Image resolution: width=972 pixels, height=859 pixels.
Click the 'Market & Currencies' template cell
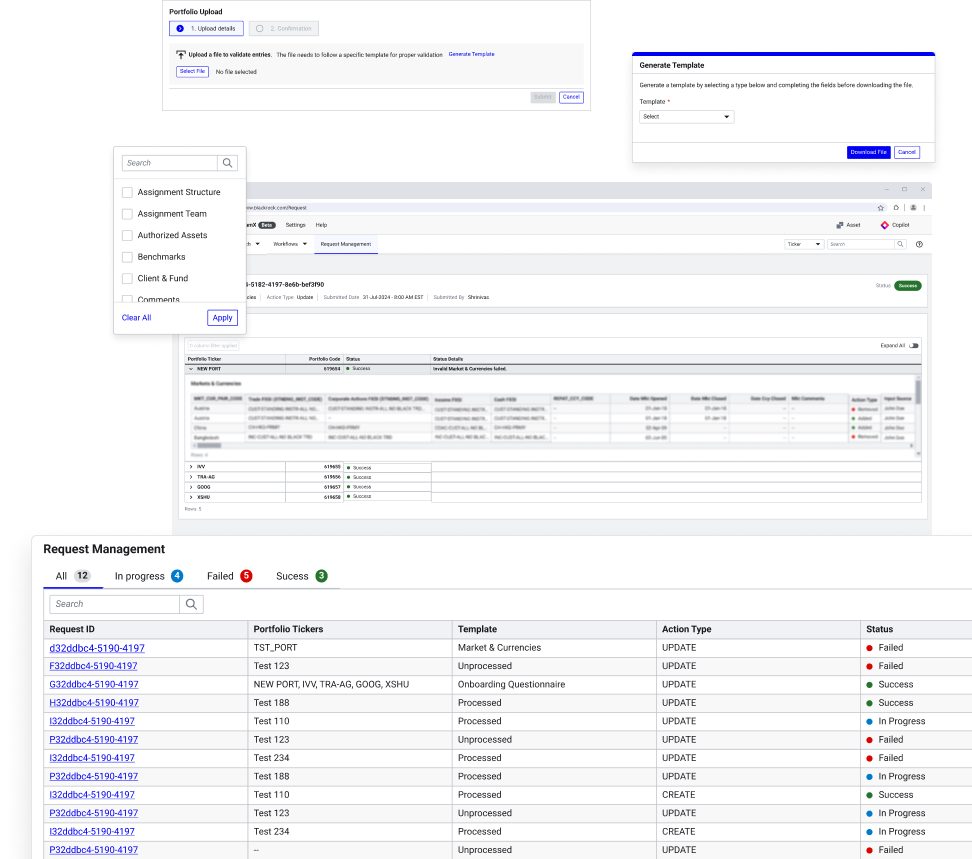click(554, 648)
